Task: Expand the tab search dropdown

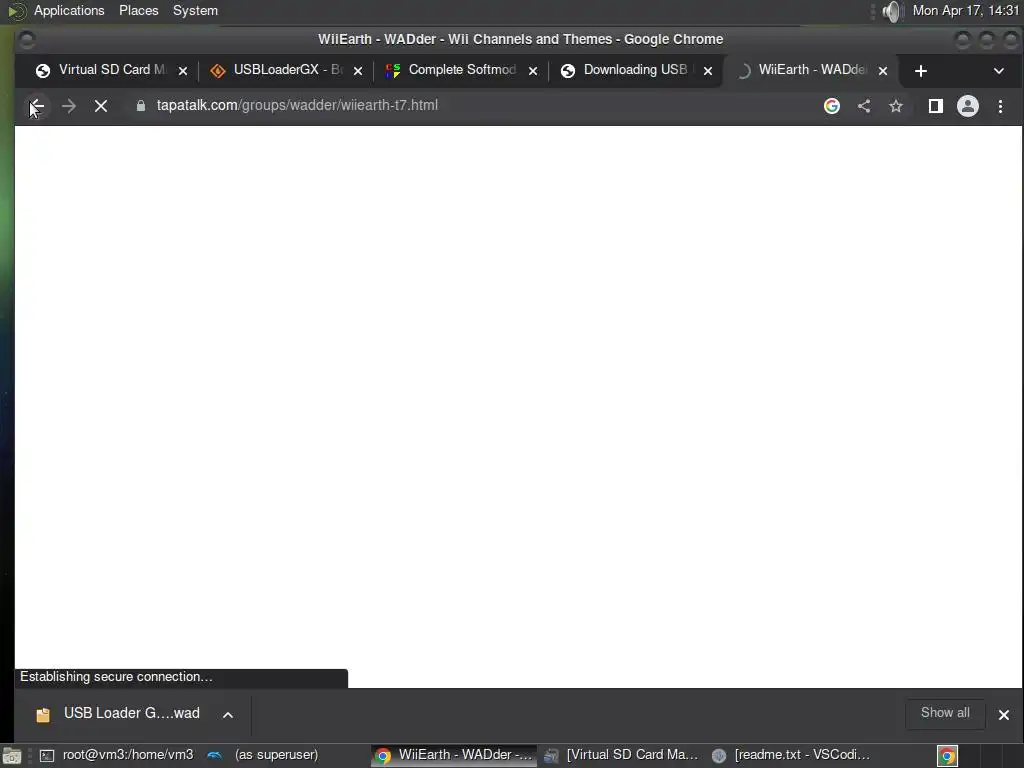Action: pos(998,71)
